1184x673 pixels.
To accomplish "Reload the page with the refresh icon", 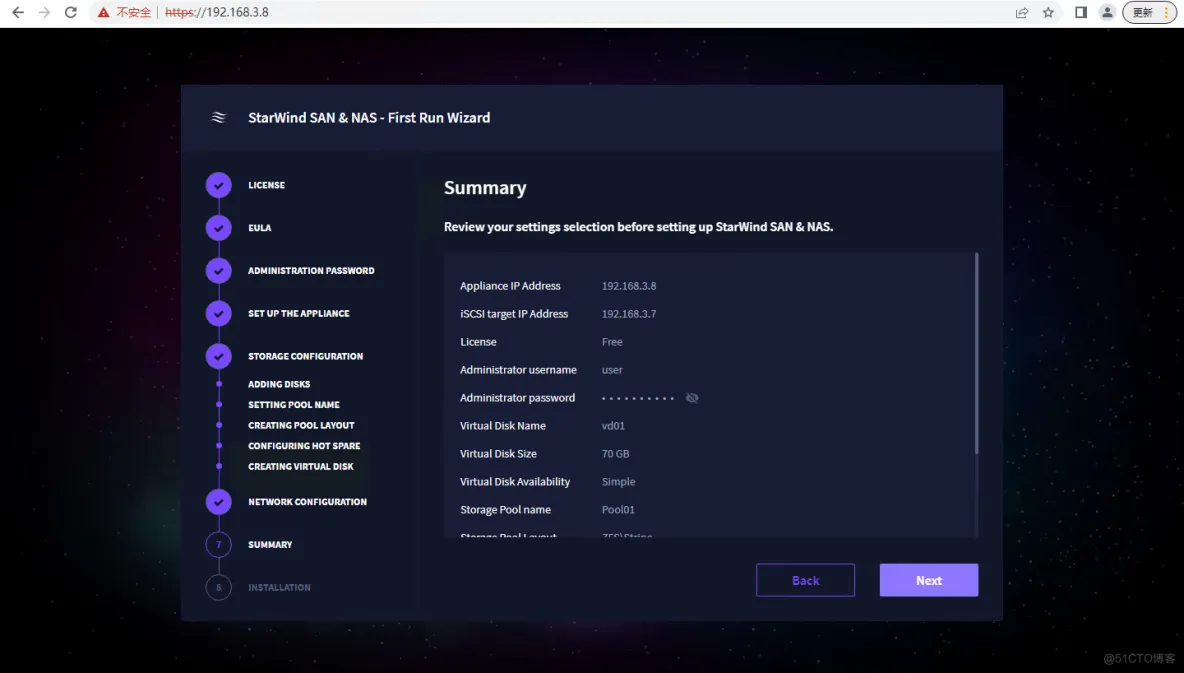I will coord(70,12).
